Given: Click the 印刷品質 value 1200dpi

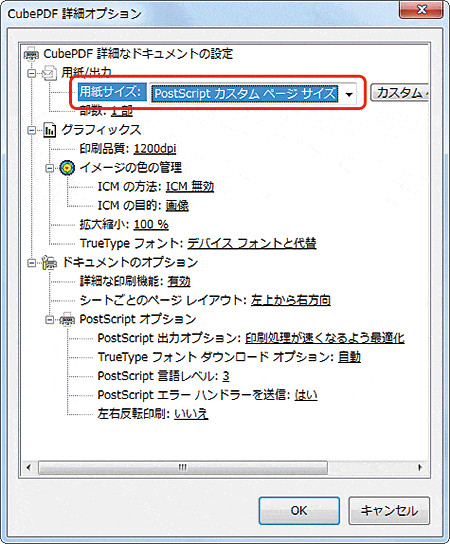Looking at the screenshot, I should (155, 149).
